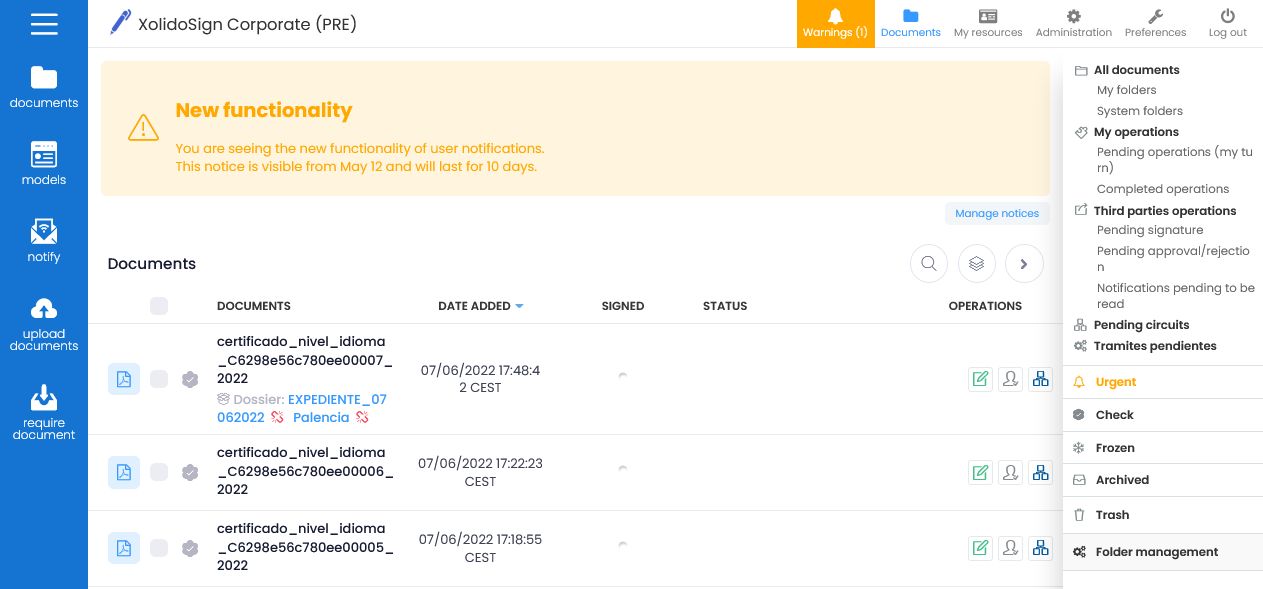Select checkbox for document ee00006

click(x=159, y=472)
